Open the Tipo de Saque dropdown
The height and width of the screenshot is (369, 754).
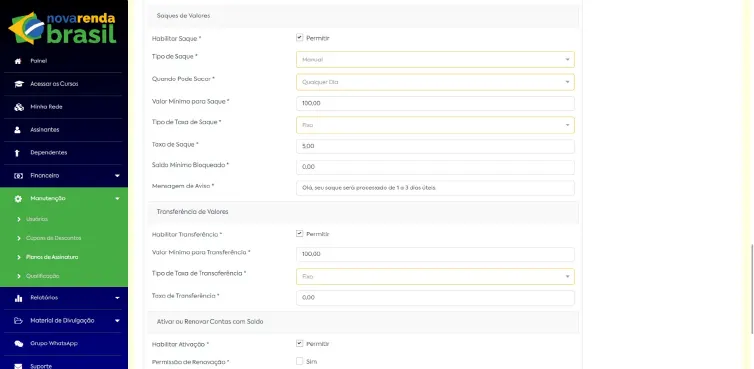point(435,60)
